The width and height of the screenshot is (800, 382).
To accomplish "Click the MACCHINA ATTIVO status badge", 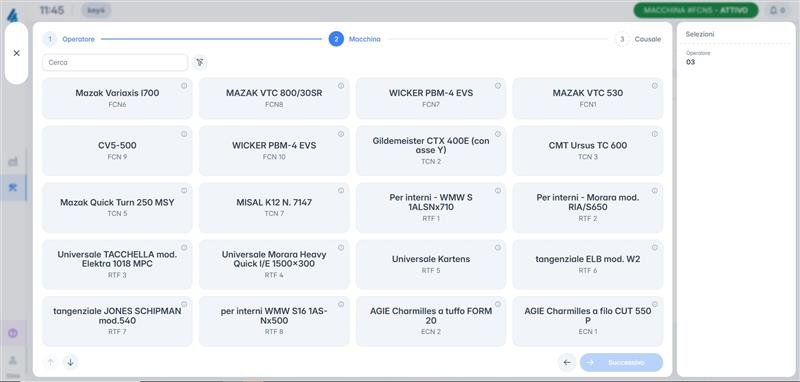I will pos(696,10).
